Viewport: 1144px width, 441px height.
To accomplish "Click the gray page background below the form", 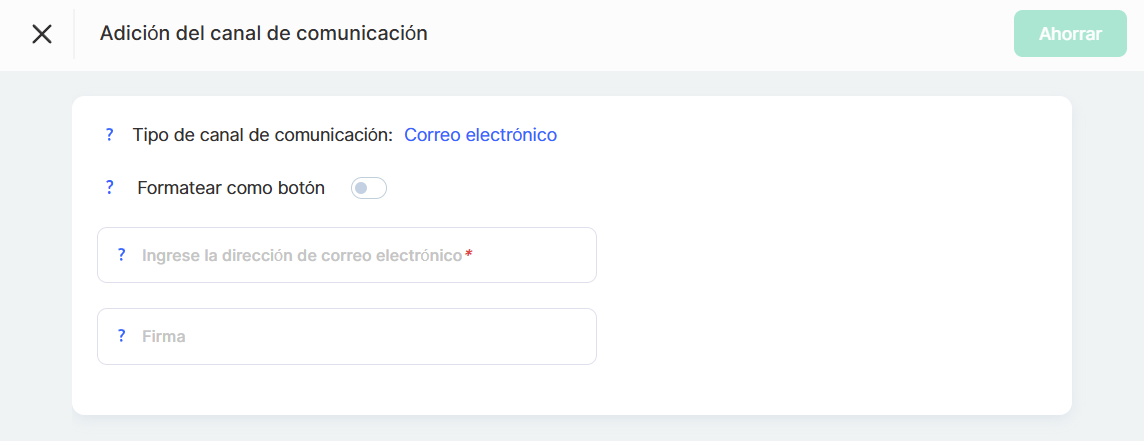I will tap(570, 429).
